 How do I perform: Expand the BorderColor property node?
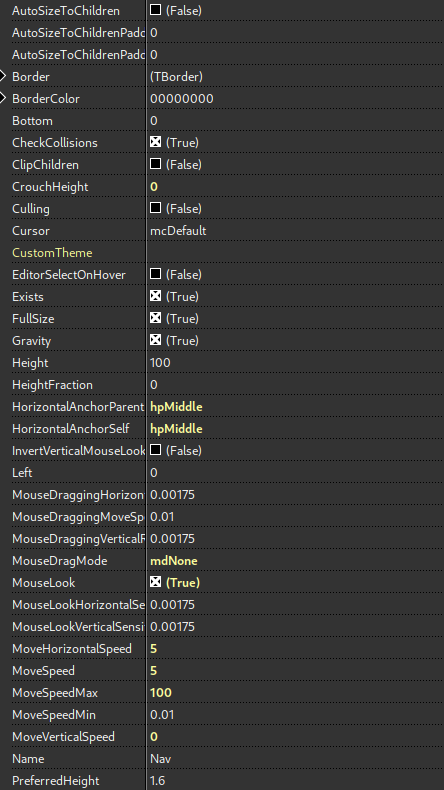pyautogui.click(x=3, y=98)
